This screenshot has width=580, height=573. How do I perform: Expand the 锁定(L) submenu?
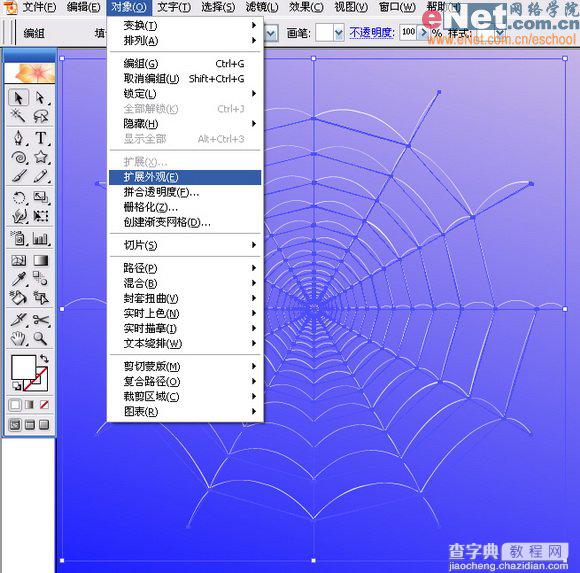tap(185, 94)
